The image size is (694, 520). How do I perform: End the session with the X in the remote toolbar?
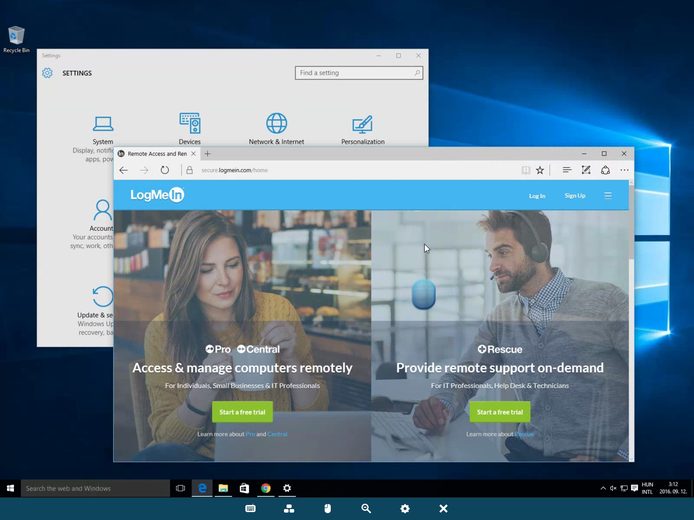point(443,508)
